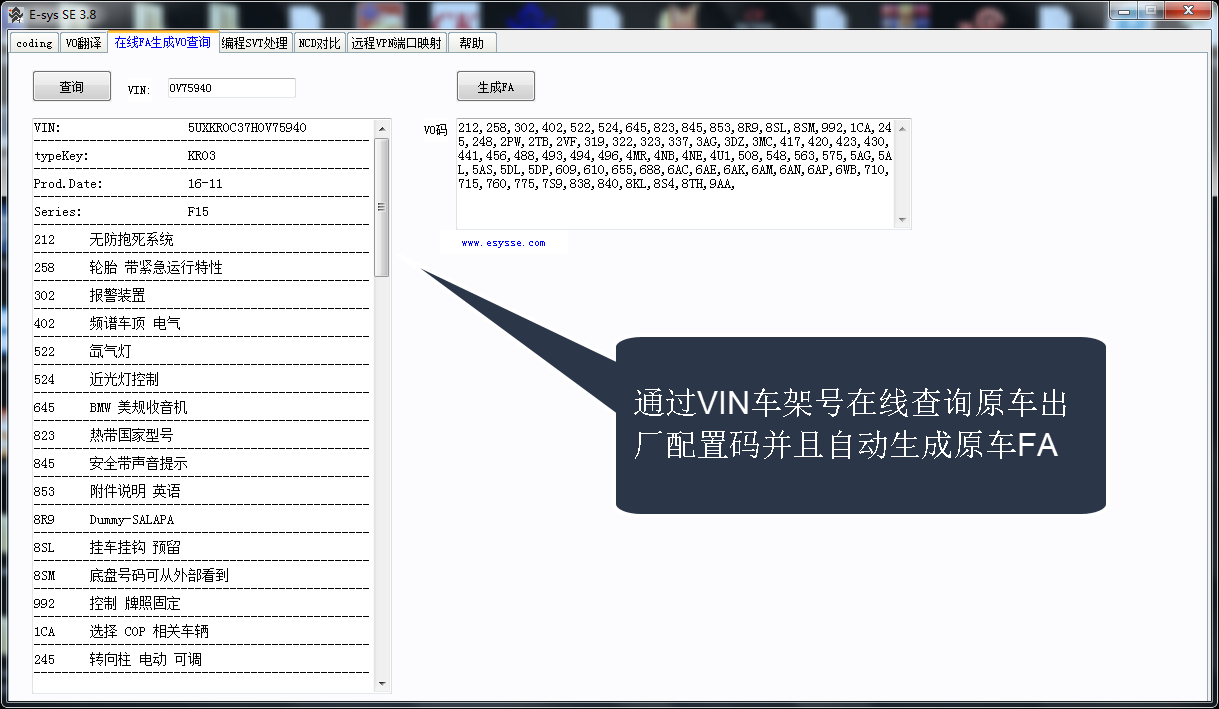This screenshot has height=709, width=1219.
Task: Switch to the NCD对比 tab
Action: tap(319, 43)
